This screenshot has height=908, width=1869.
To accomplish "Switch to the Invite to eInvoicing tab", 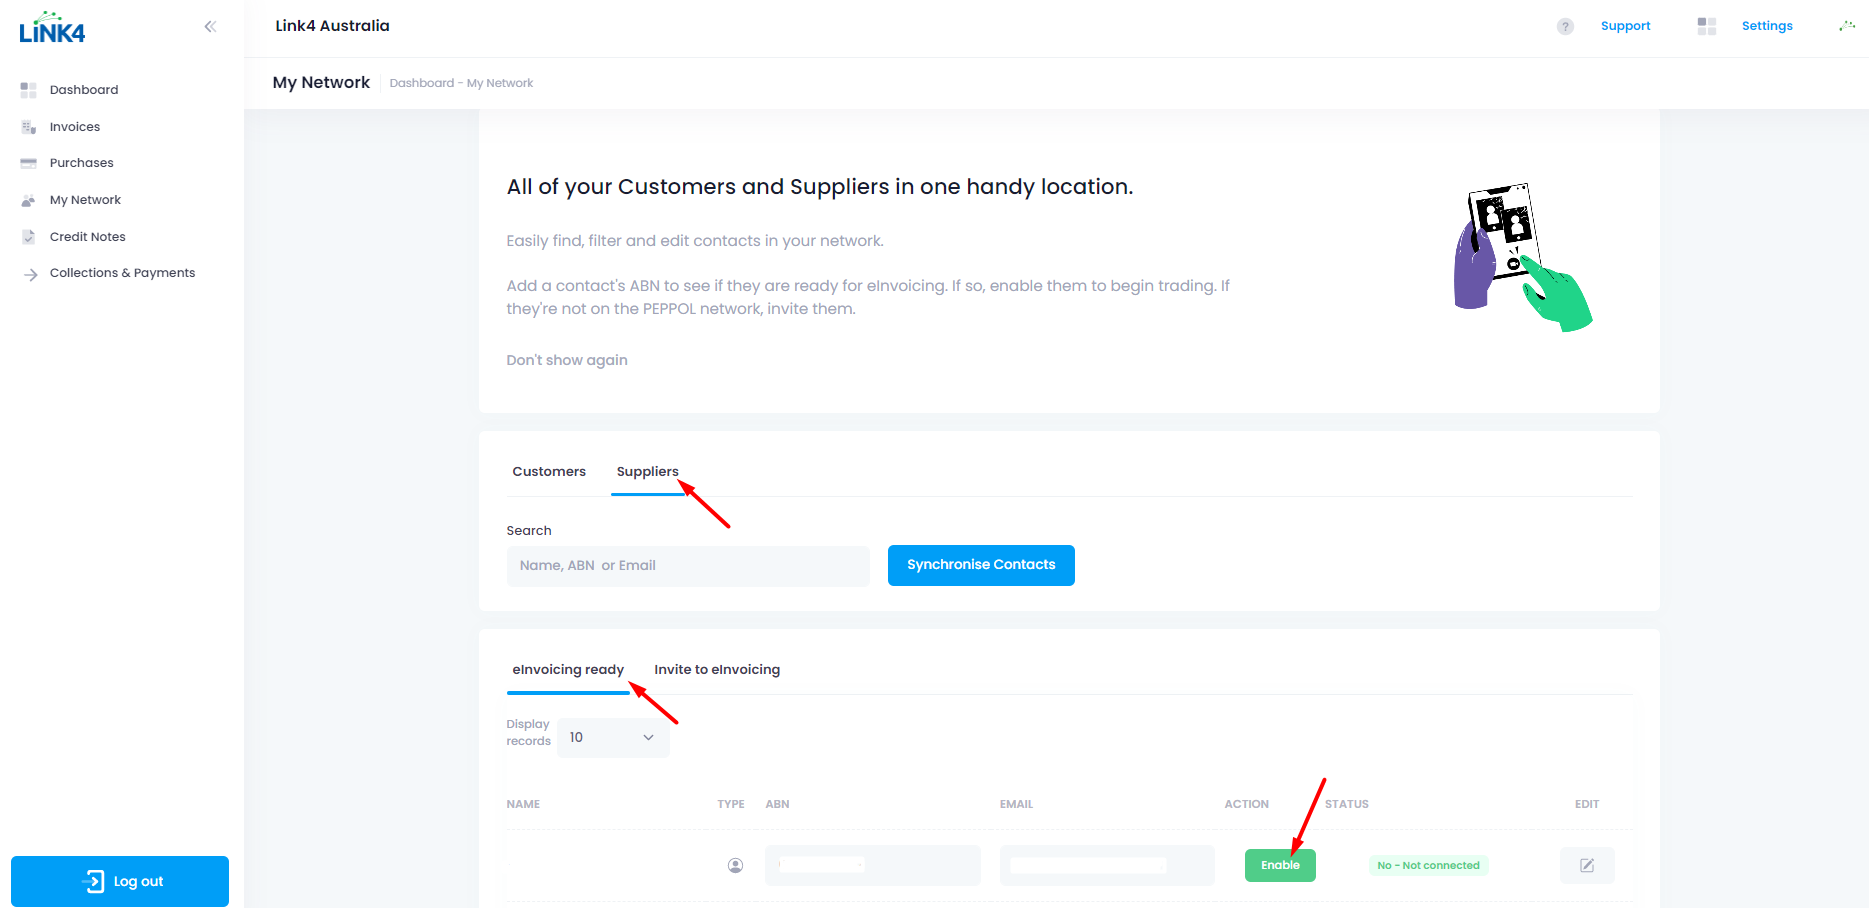I will [717, 670].
